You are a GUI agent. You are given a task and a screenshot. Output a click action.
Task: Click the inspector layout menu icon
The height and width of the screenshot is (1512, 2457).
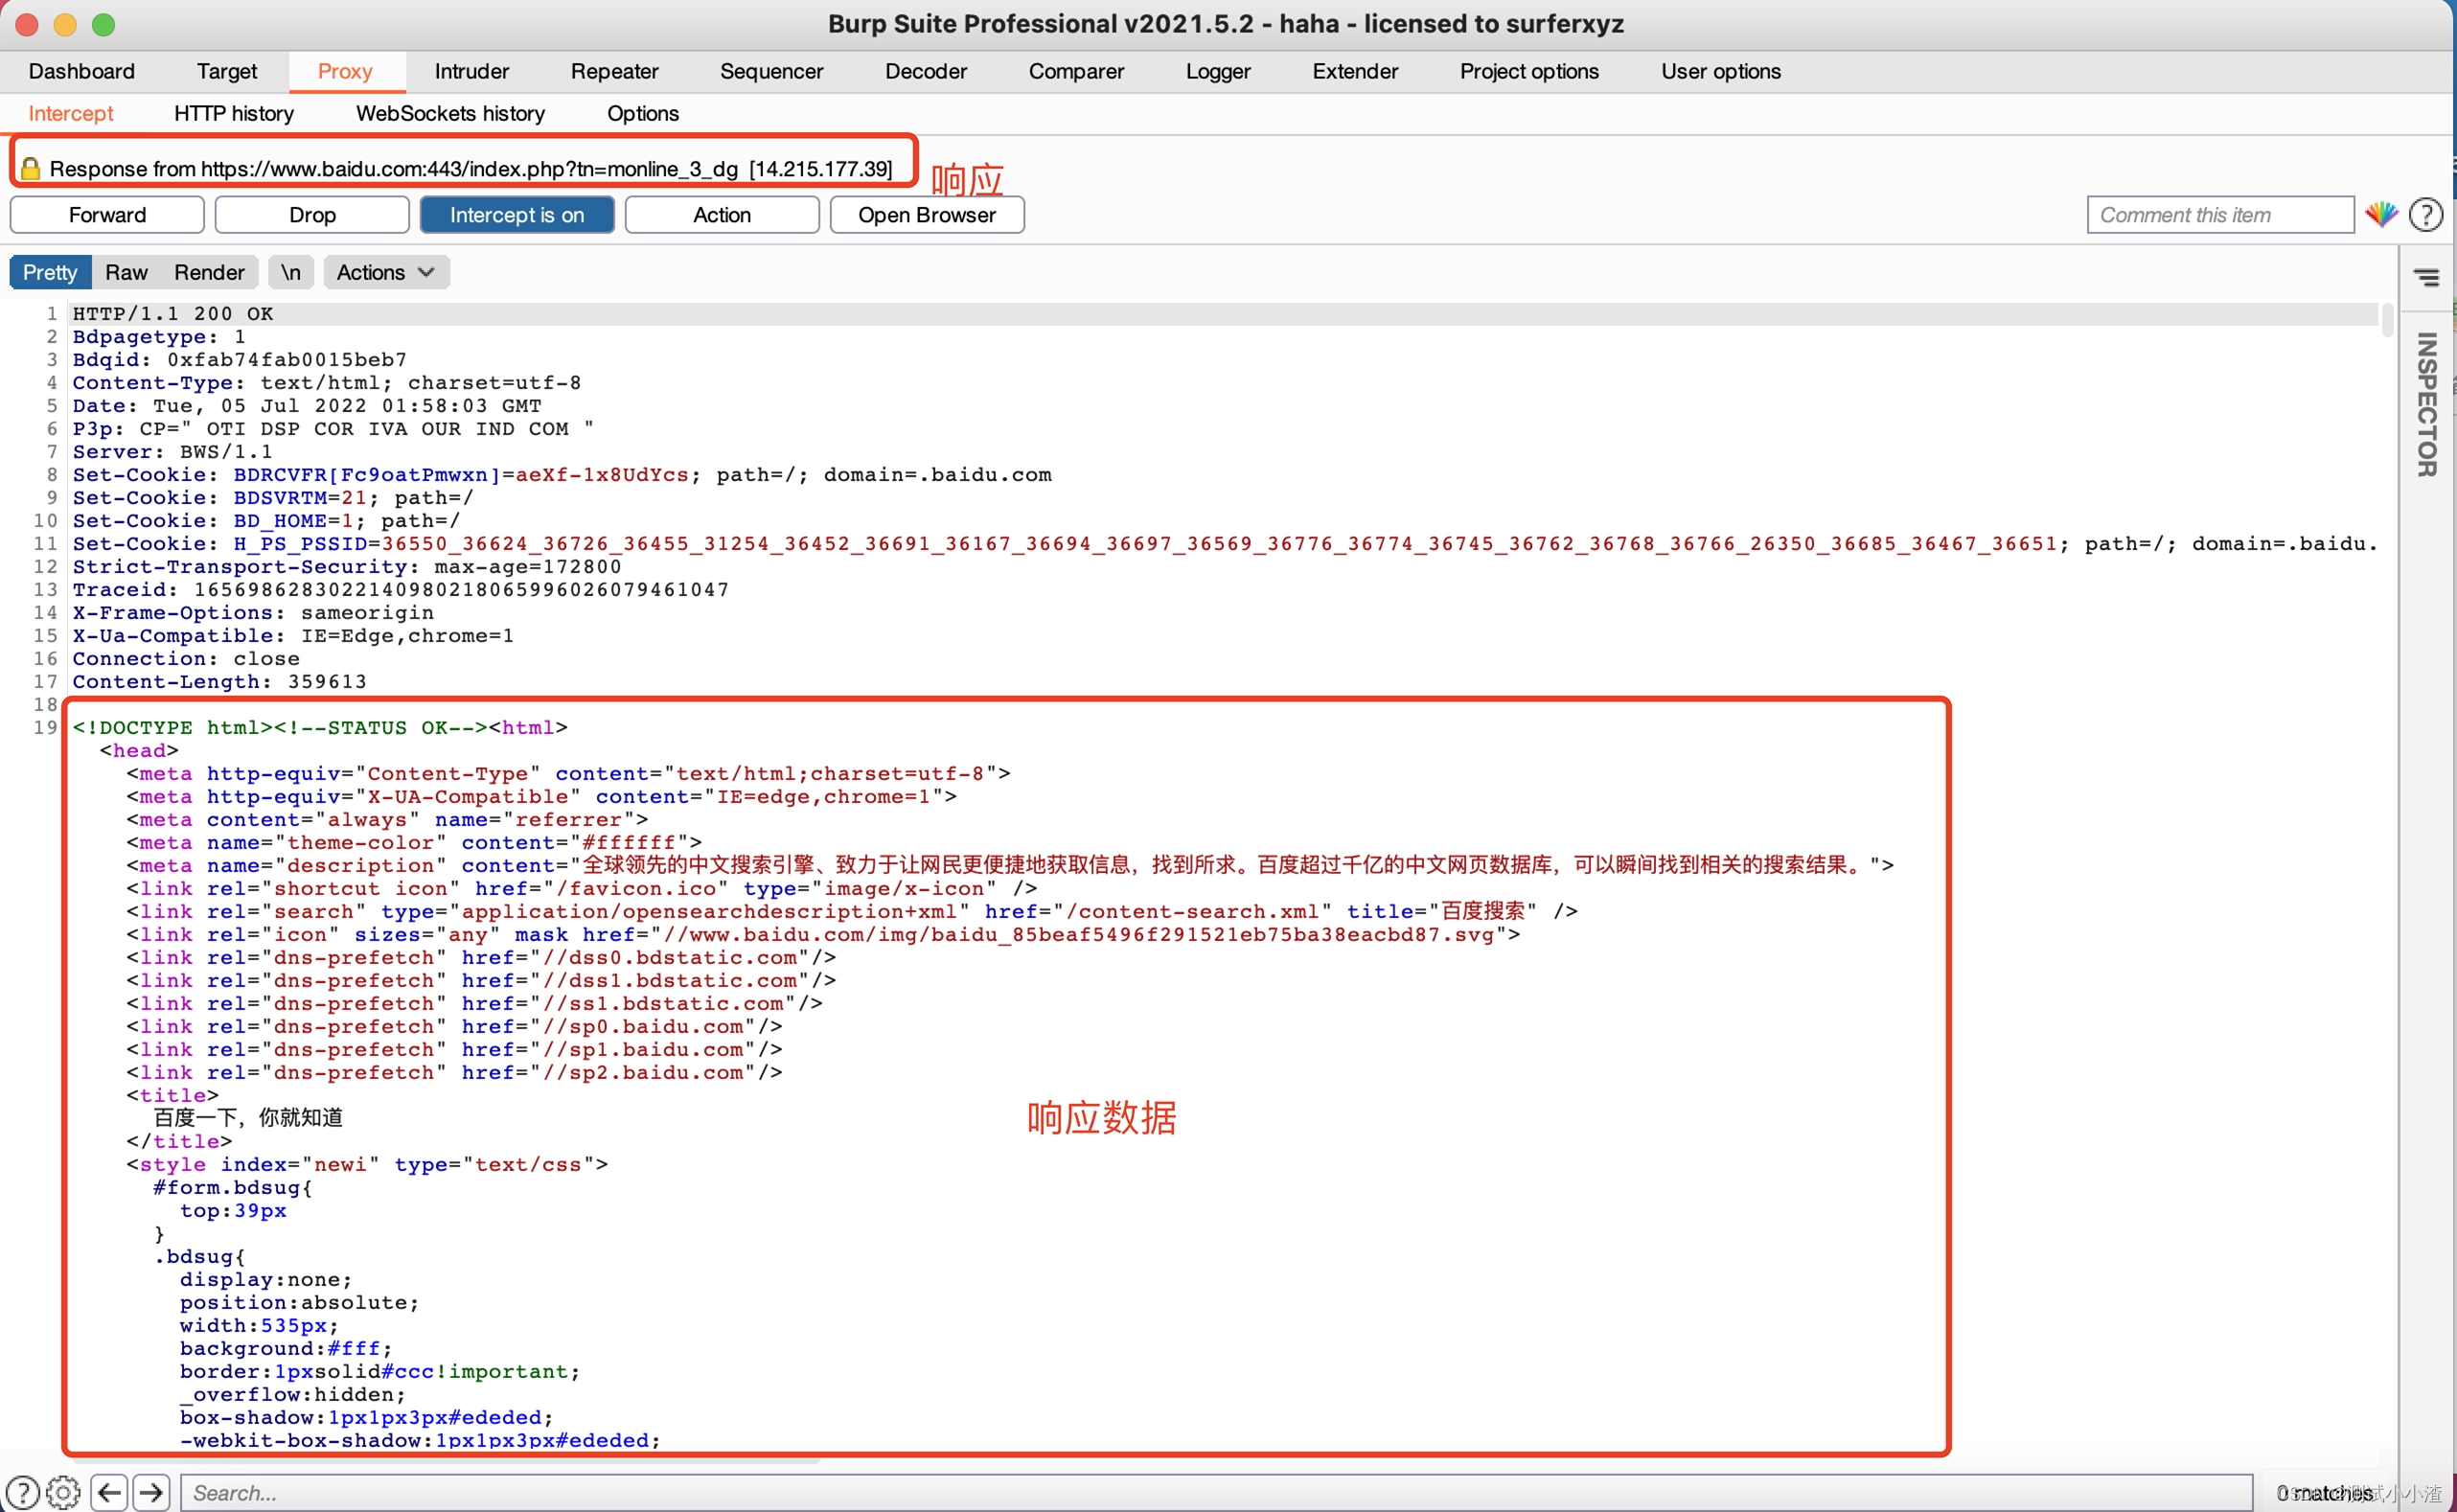pos(2426,278)
